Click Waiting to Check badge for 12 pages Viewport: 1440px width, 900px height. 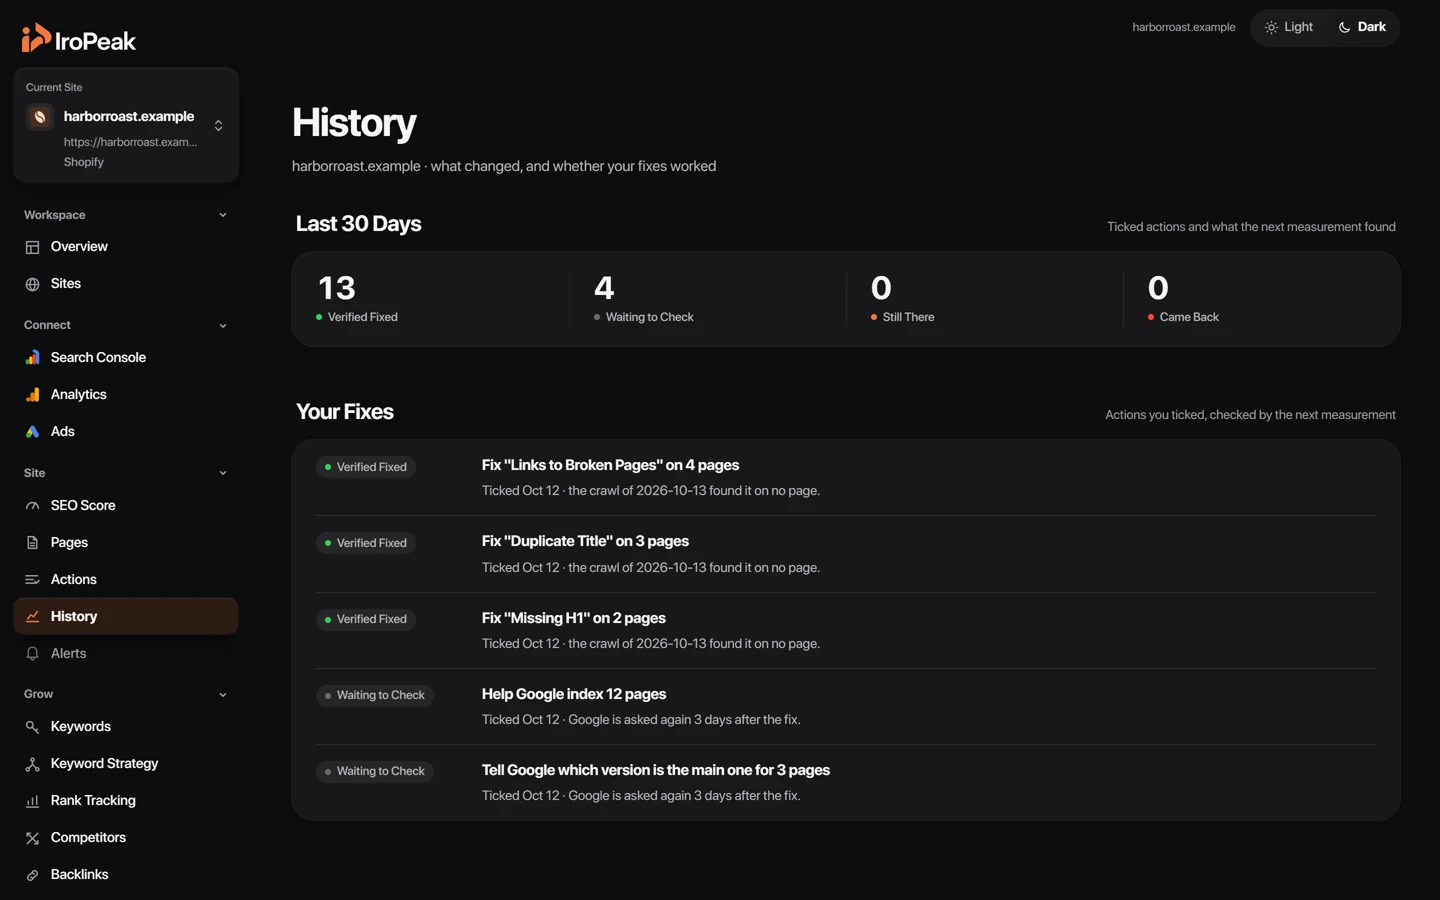point(375,695)
